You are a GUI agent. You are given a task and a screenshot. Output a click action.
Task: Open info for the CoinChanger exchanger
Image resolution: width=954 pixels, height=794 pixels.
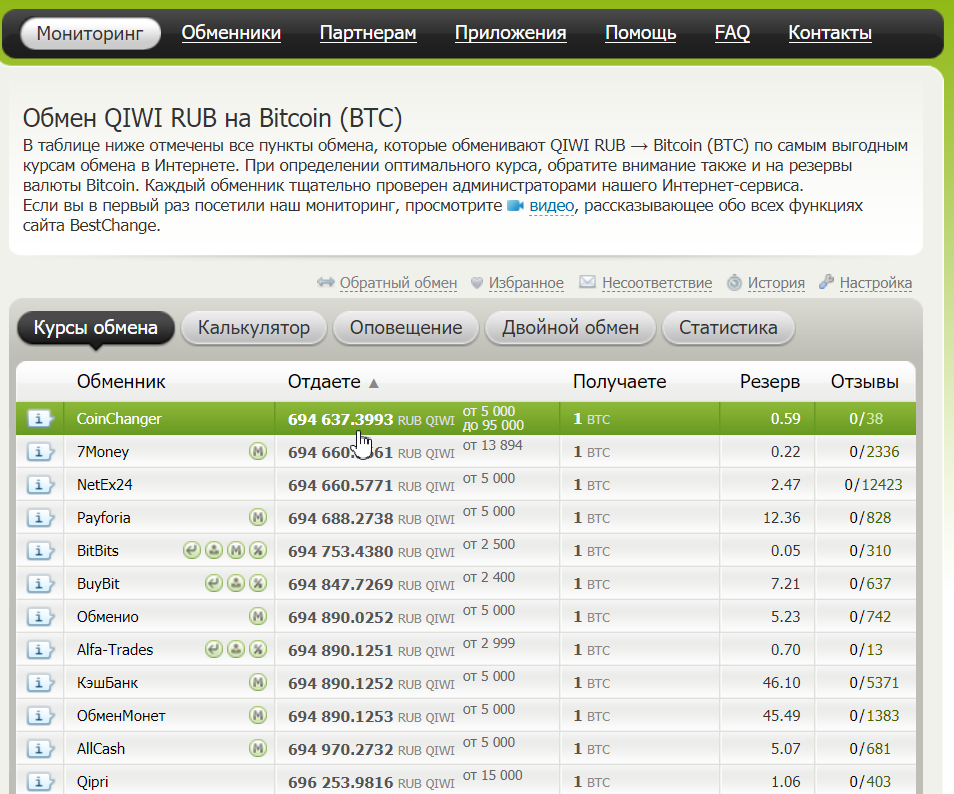click(40, 419)
